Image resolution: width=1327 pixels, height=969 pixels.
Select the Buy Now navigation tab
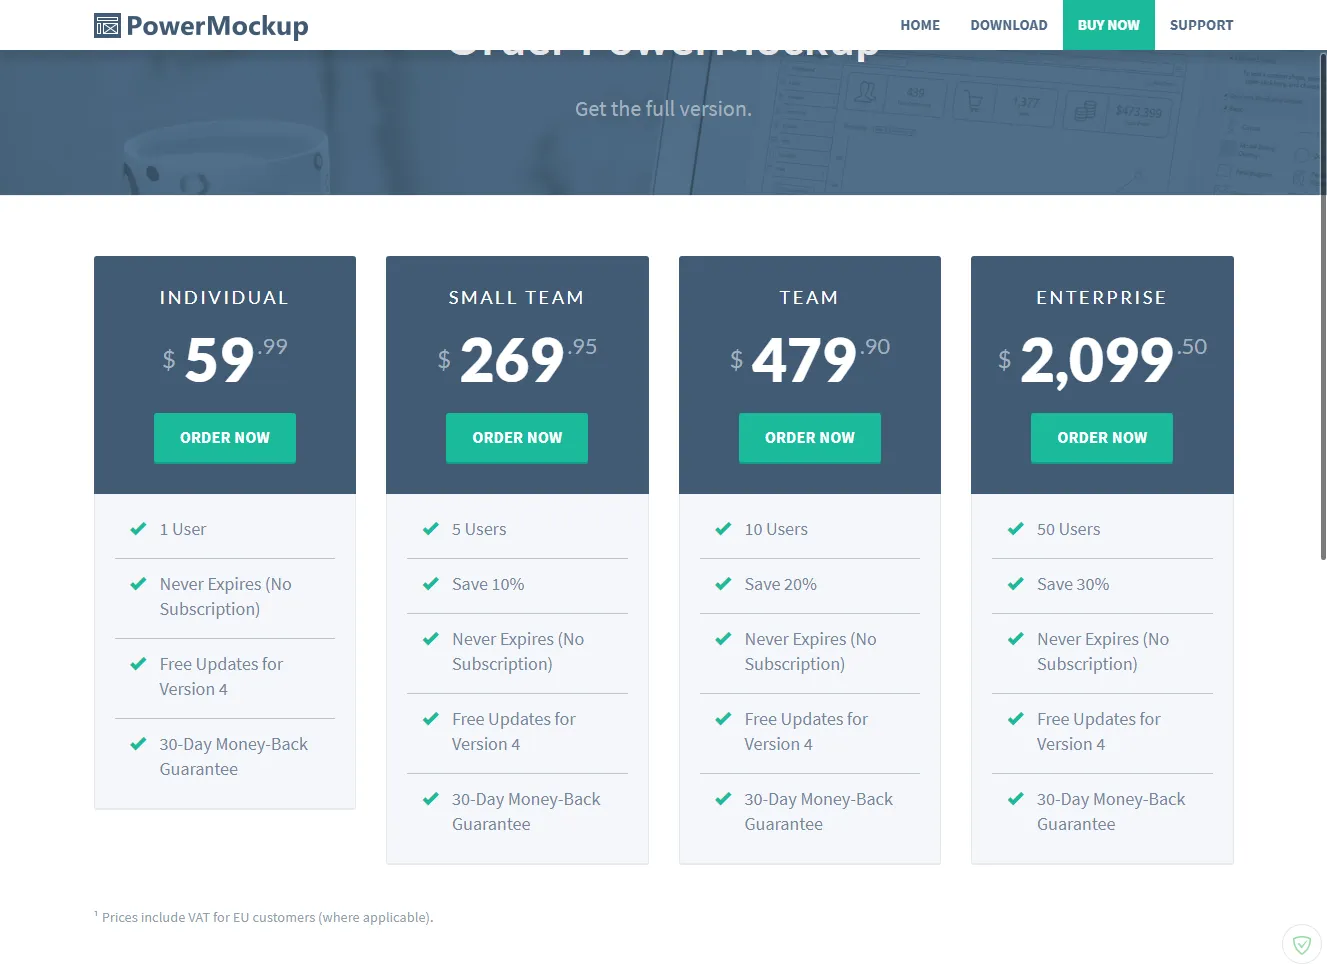(1108, 25)
